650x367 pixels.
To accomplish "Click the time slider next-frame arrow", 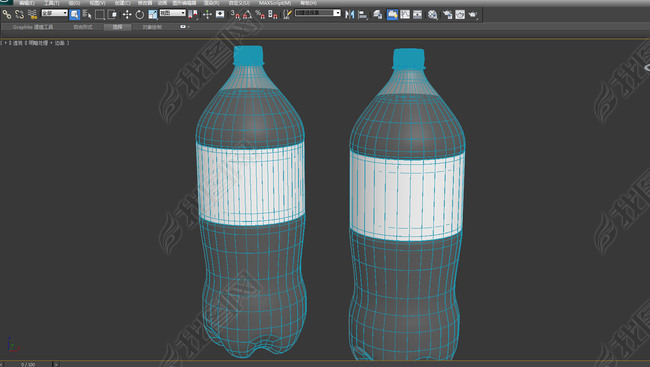I will pyautogui.click(x=56, y=365).
